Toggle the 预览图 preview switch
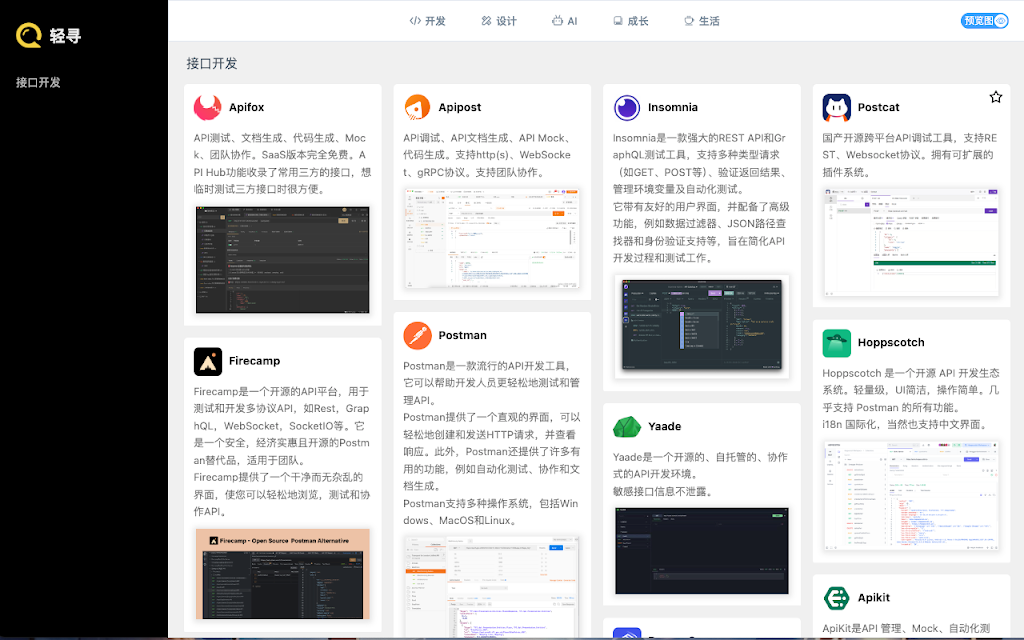This screenshot has height=640, width=1024. pos(984,21)
